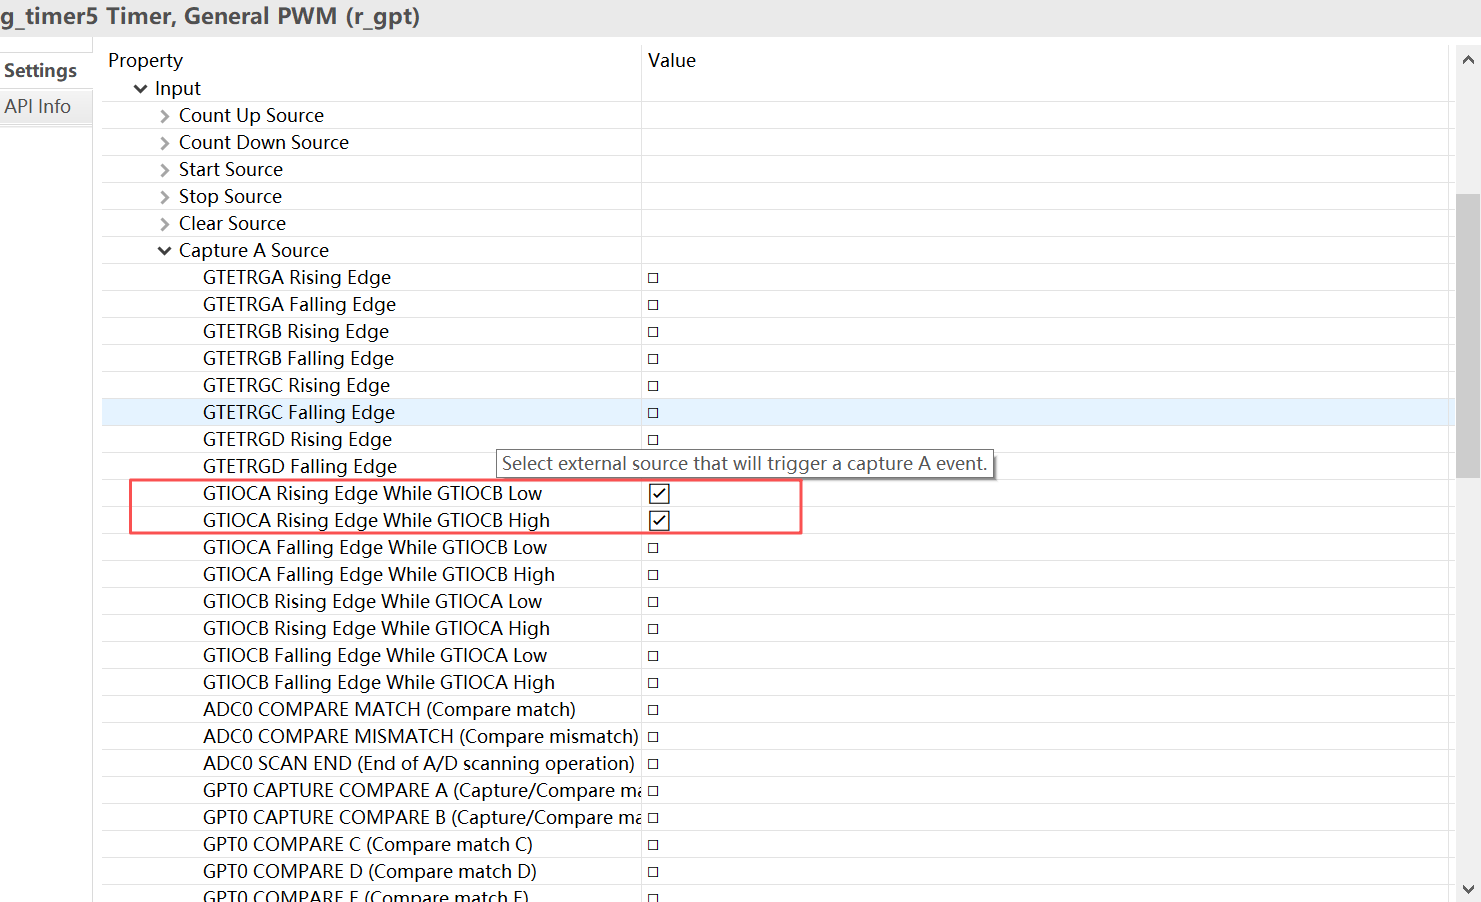Expand Start Source
The image size is (1481, 902).
tap(165, 170)
